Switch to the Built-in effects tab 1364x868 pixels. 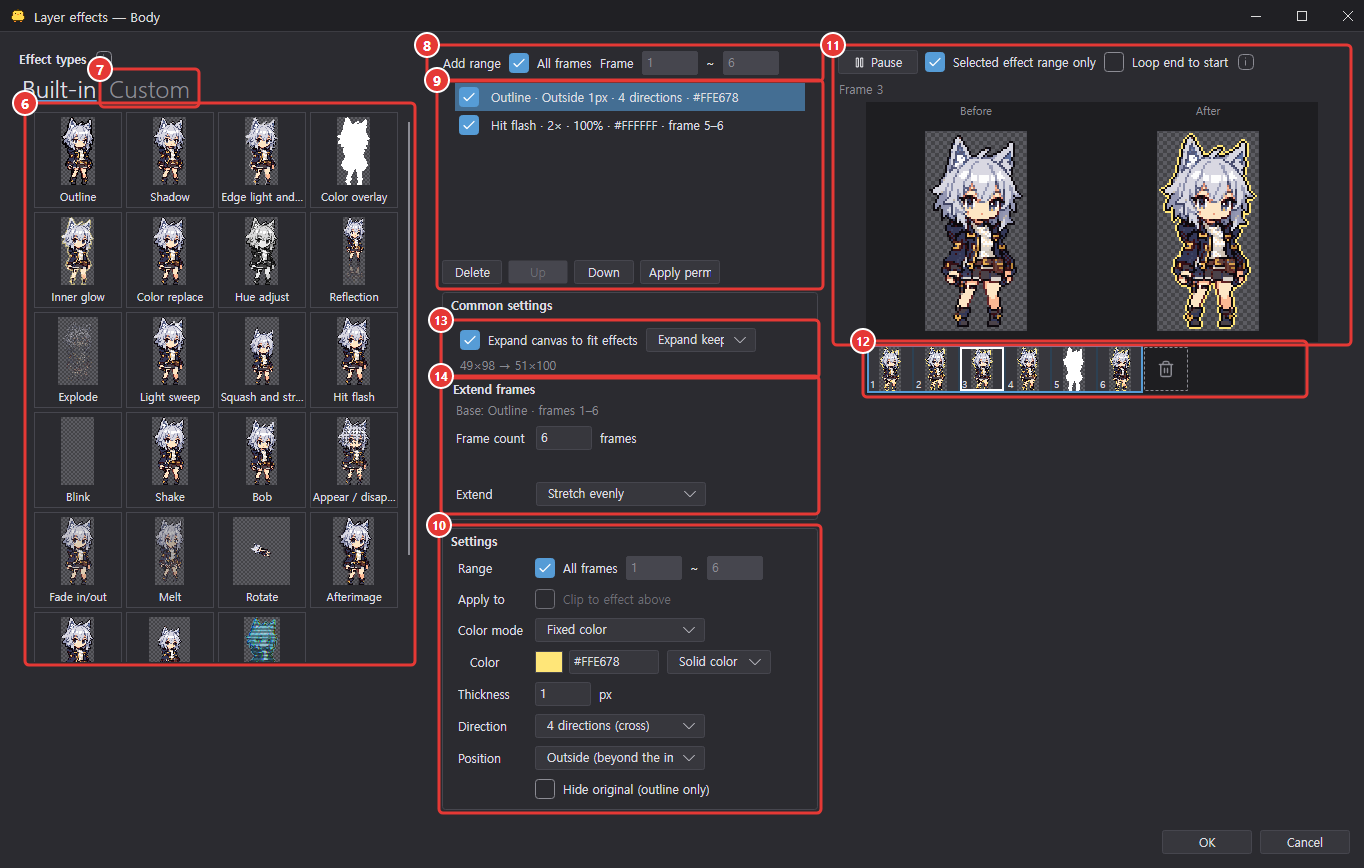click(x=59, y=90)
